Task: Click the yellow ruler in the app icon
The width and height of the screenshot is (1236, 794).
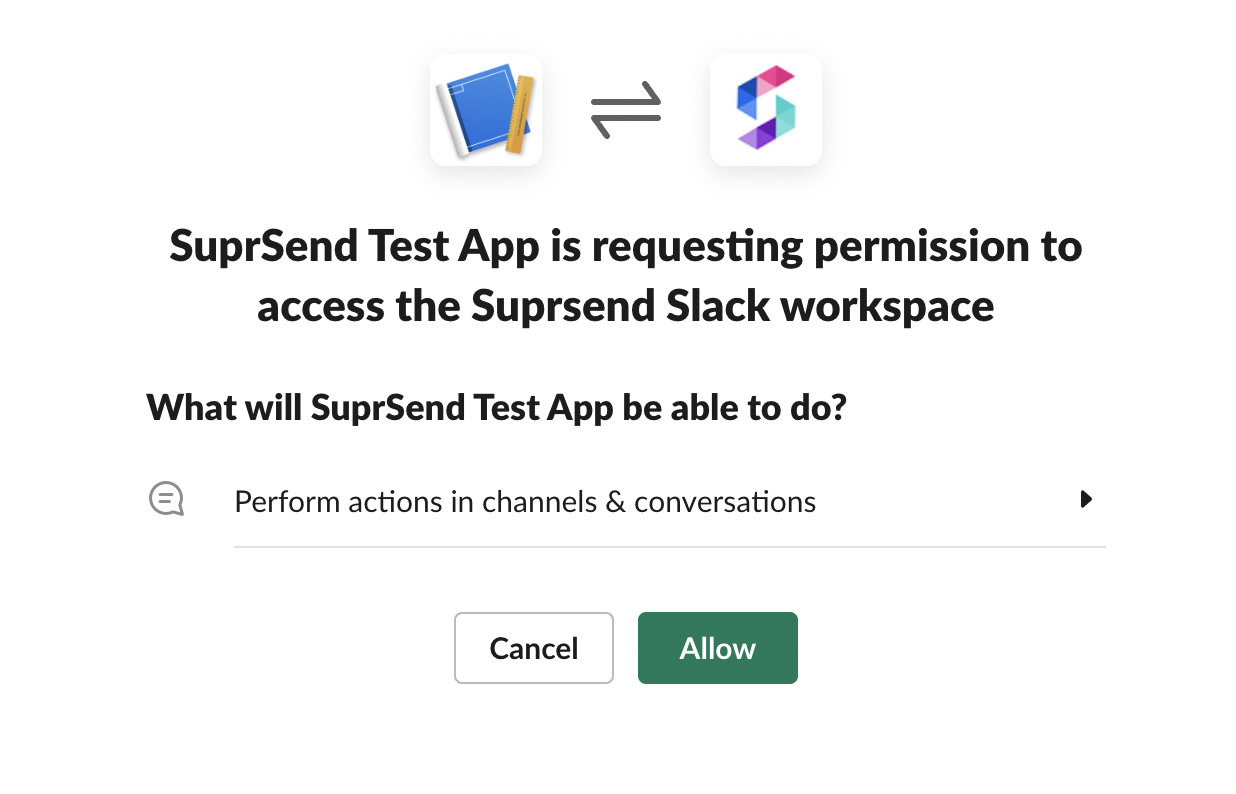Action: 518,114
